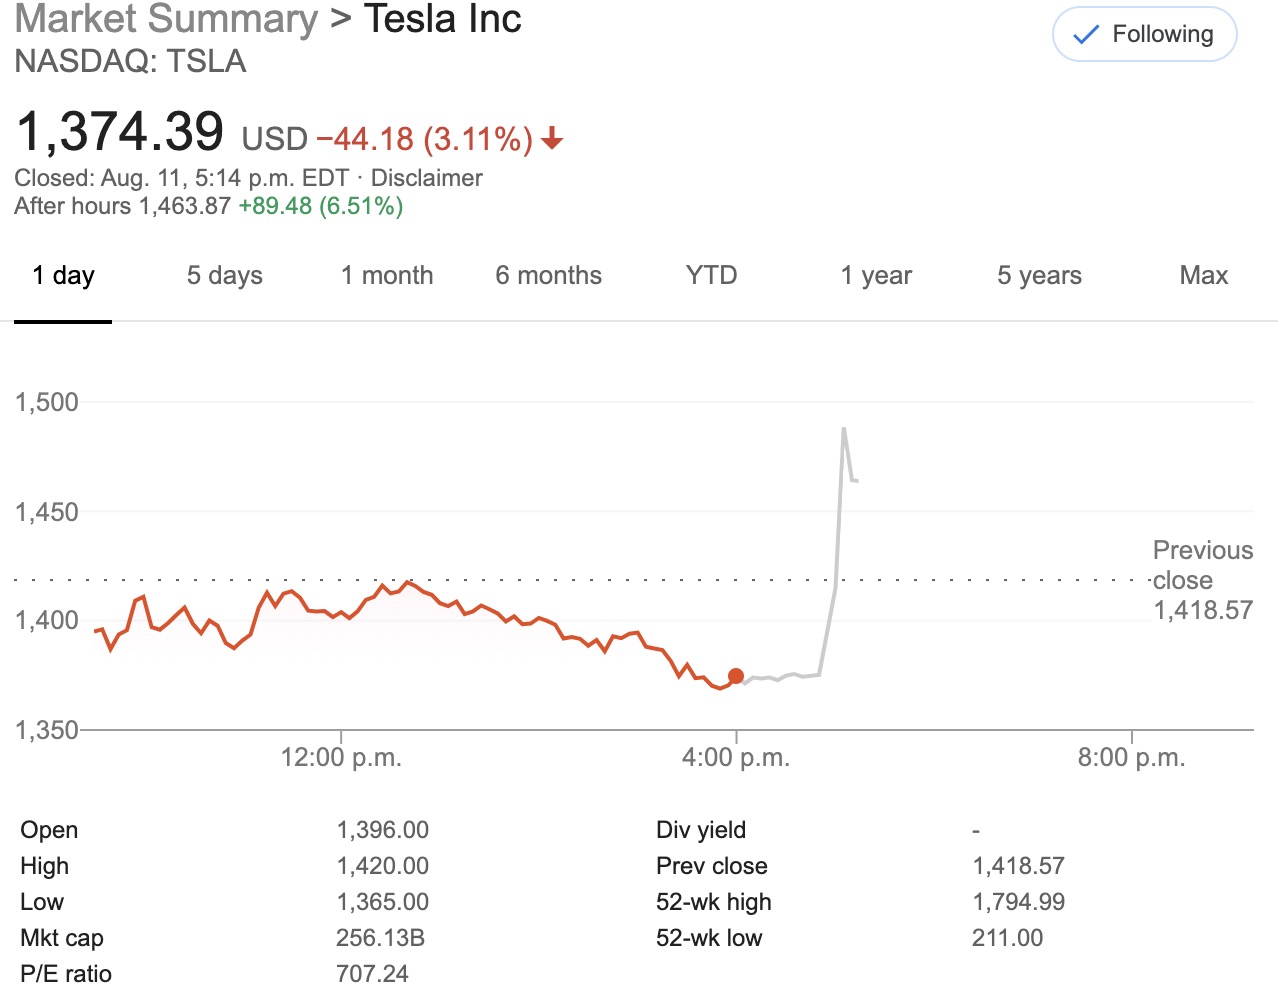
Task: Select the Max chart range
Action: pyautogui.click(x=1202, y=275)
